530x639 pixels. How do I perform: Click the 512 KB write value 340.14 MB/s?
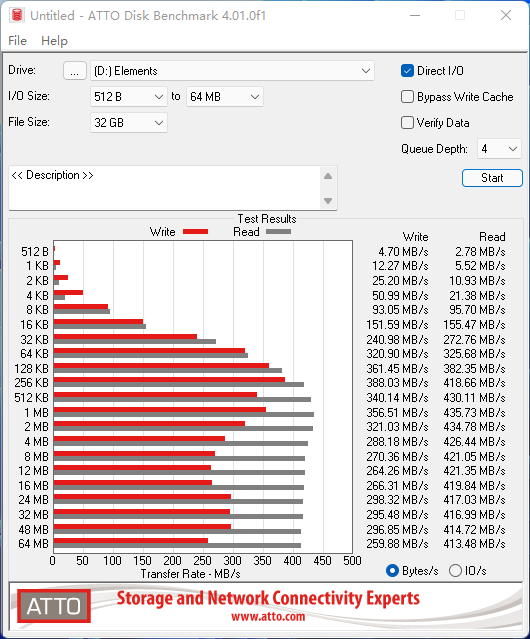(x=397, y=397)
